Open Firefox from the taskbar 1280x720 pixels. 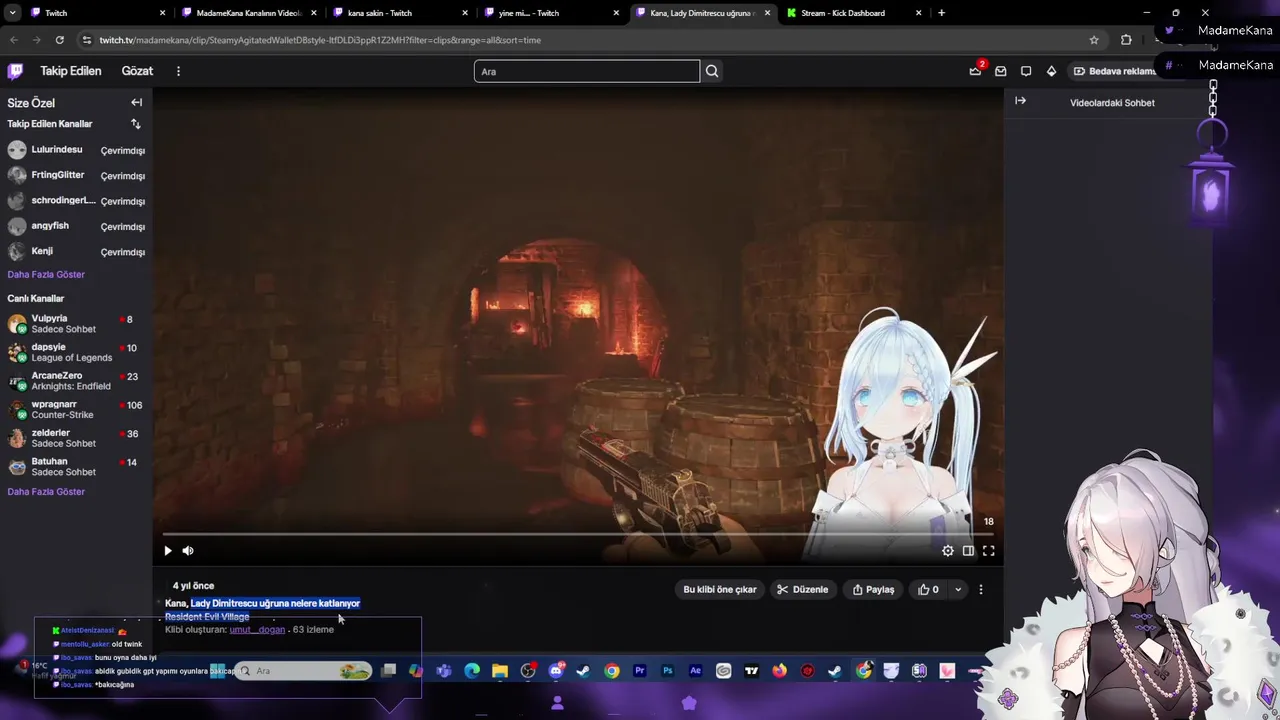click(x=780, y=671)
